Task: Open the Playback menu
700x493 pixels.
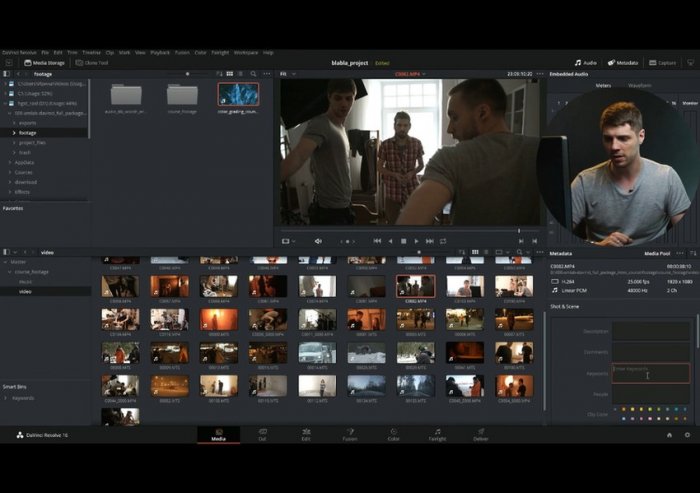Action: (x=160, y=52)
